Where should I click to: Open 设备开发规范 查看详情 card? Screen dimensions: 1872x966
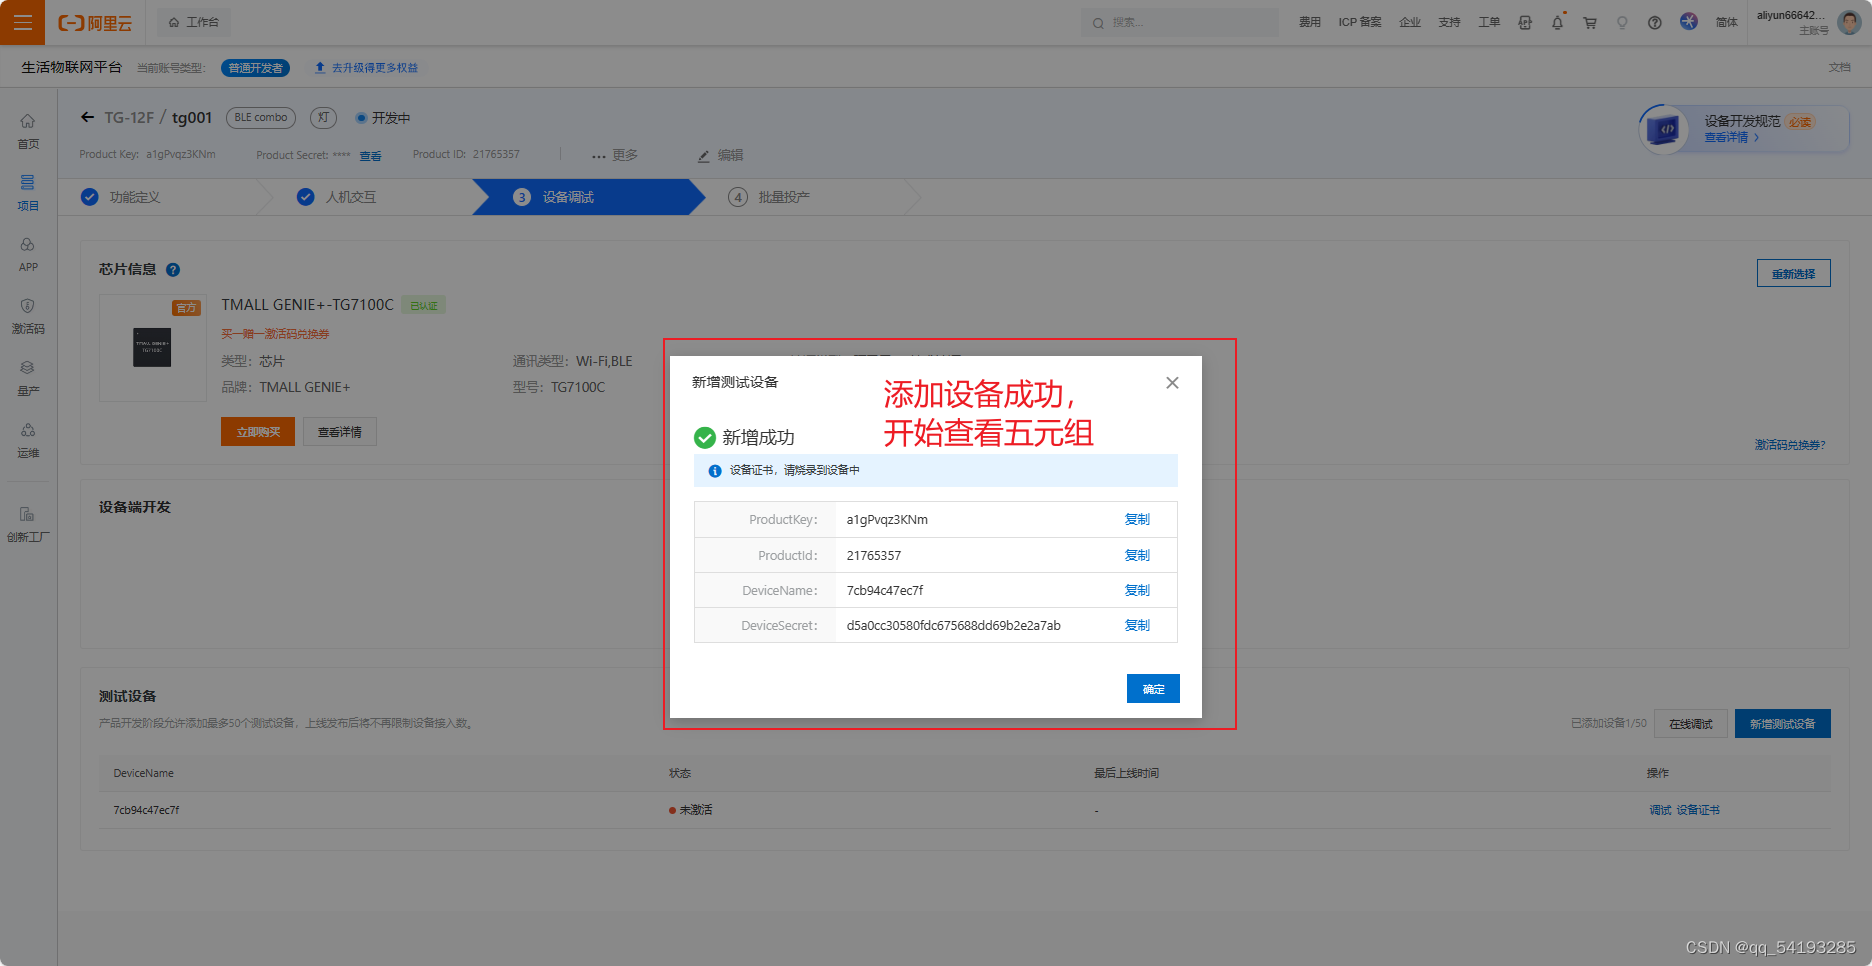pos(1743,130)
